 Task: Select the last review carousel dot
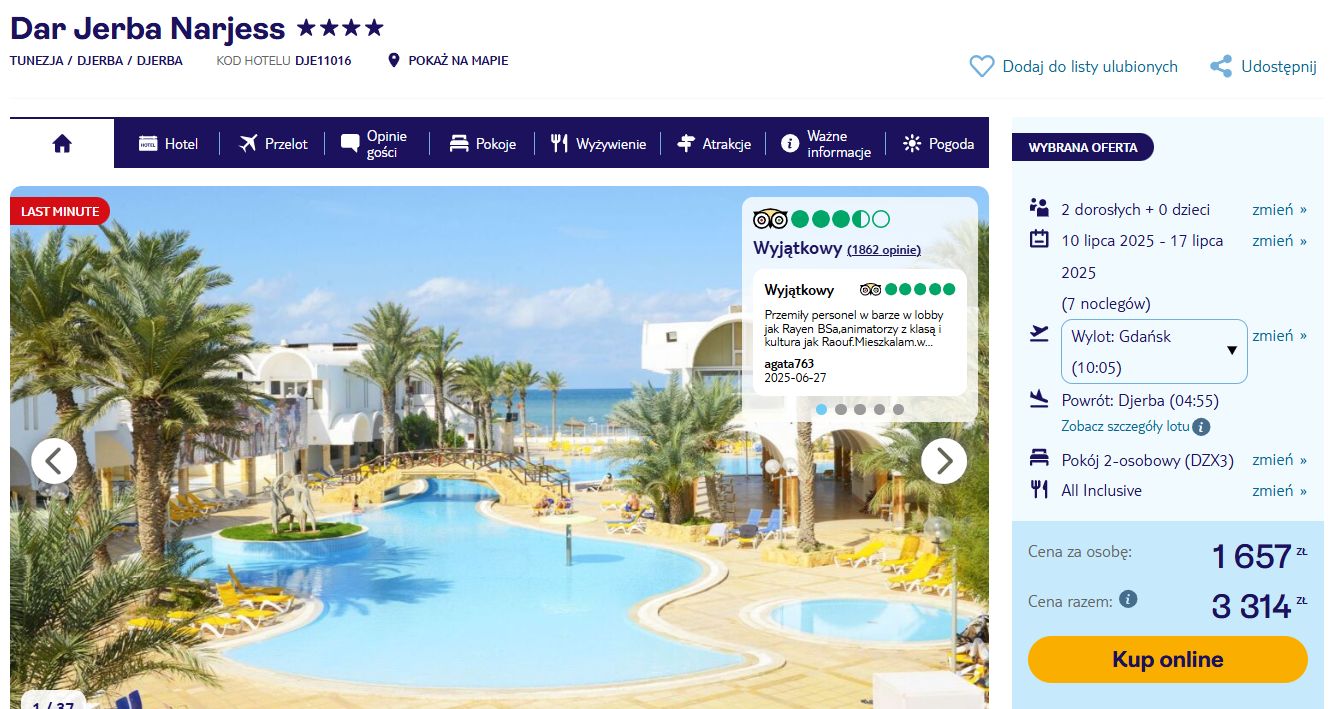click(x=898, y=409)
